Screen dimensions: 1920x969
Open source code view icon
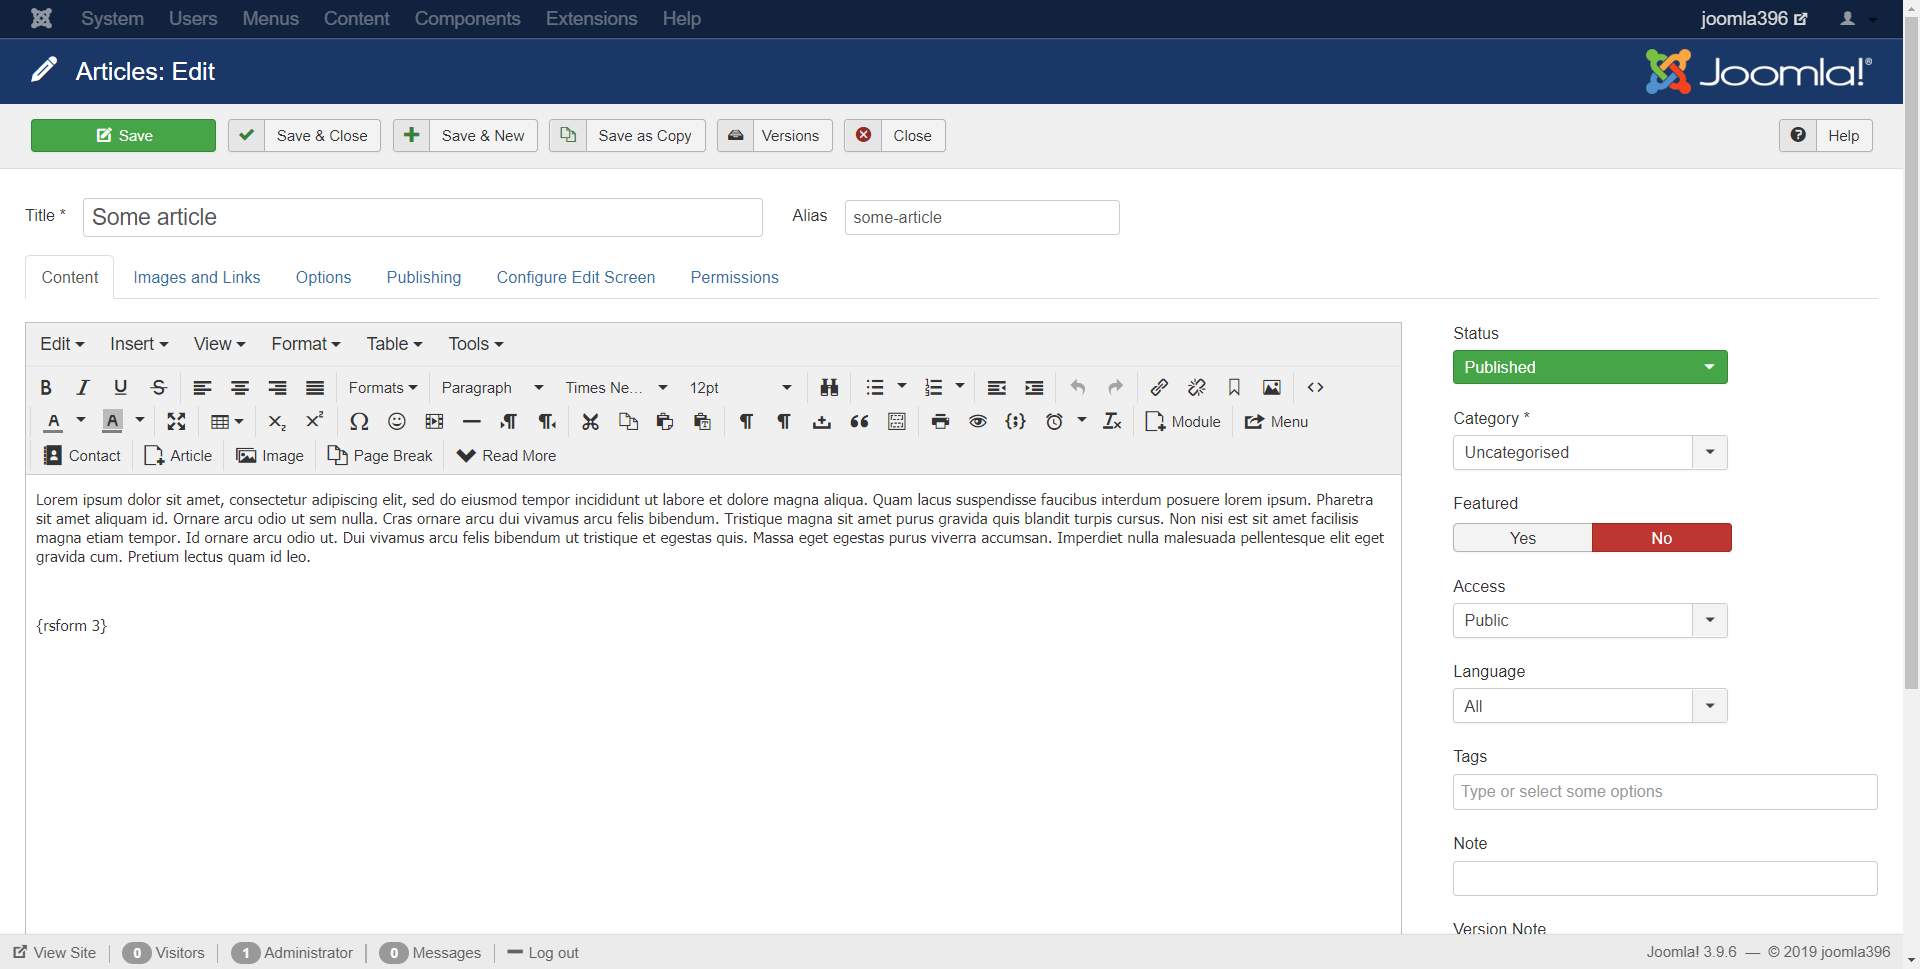click(1315, 388)
